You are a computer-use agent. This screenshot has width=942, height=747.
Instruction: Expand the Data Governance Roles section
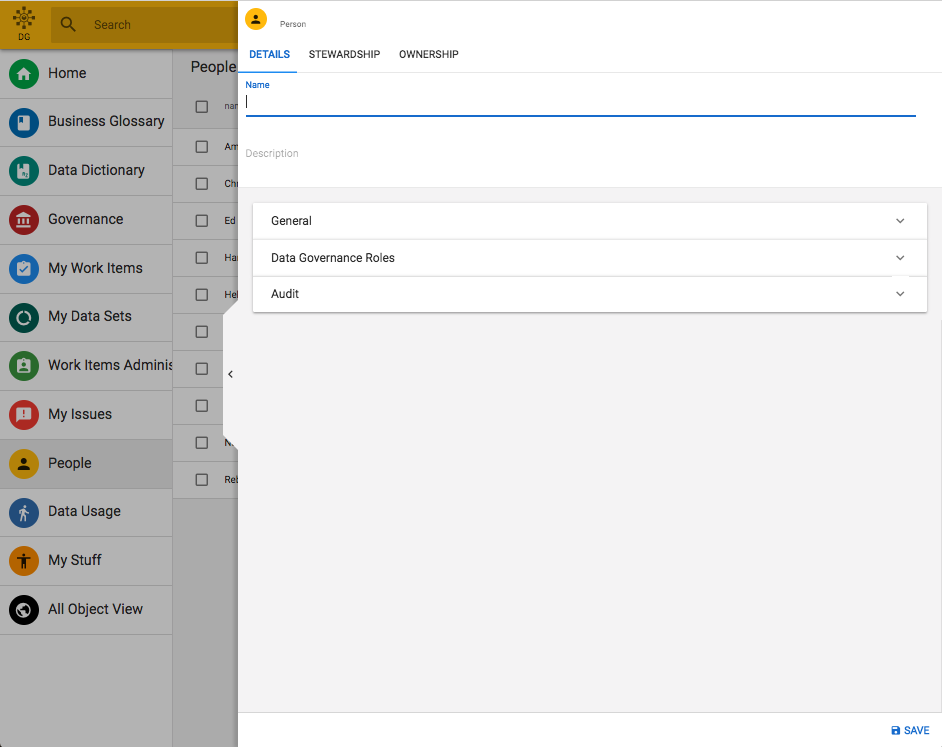(589, 258)
